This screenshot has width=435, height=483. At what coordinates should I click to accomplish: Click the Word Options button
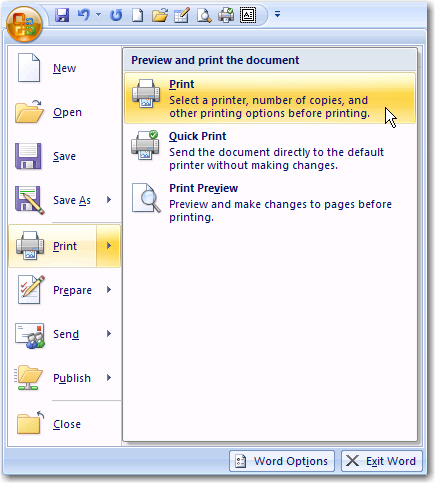(x=282, y=461)
